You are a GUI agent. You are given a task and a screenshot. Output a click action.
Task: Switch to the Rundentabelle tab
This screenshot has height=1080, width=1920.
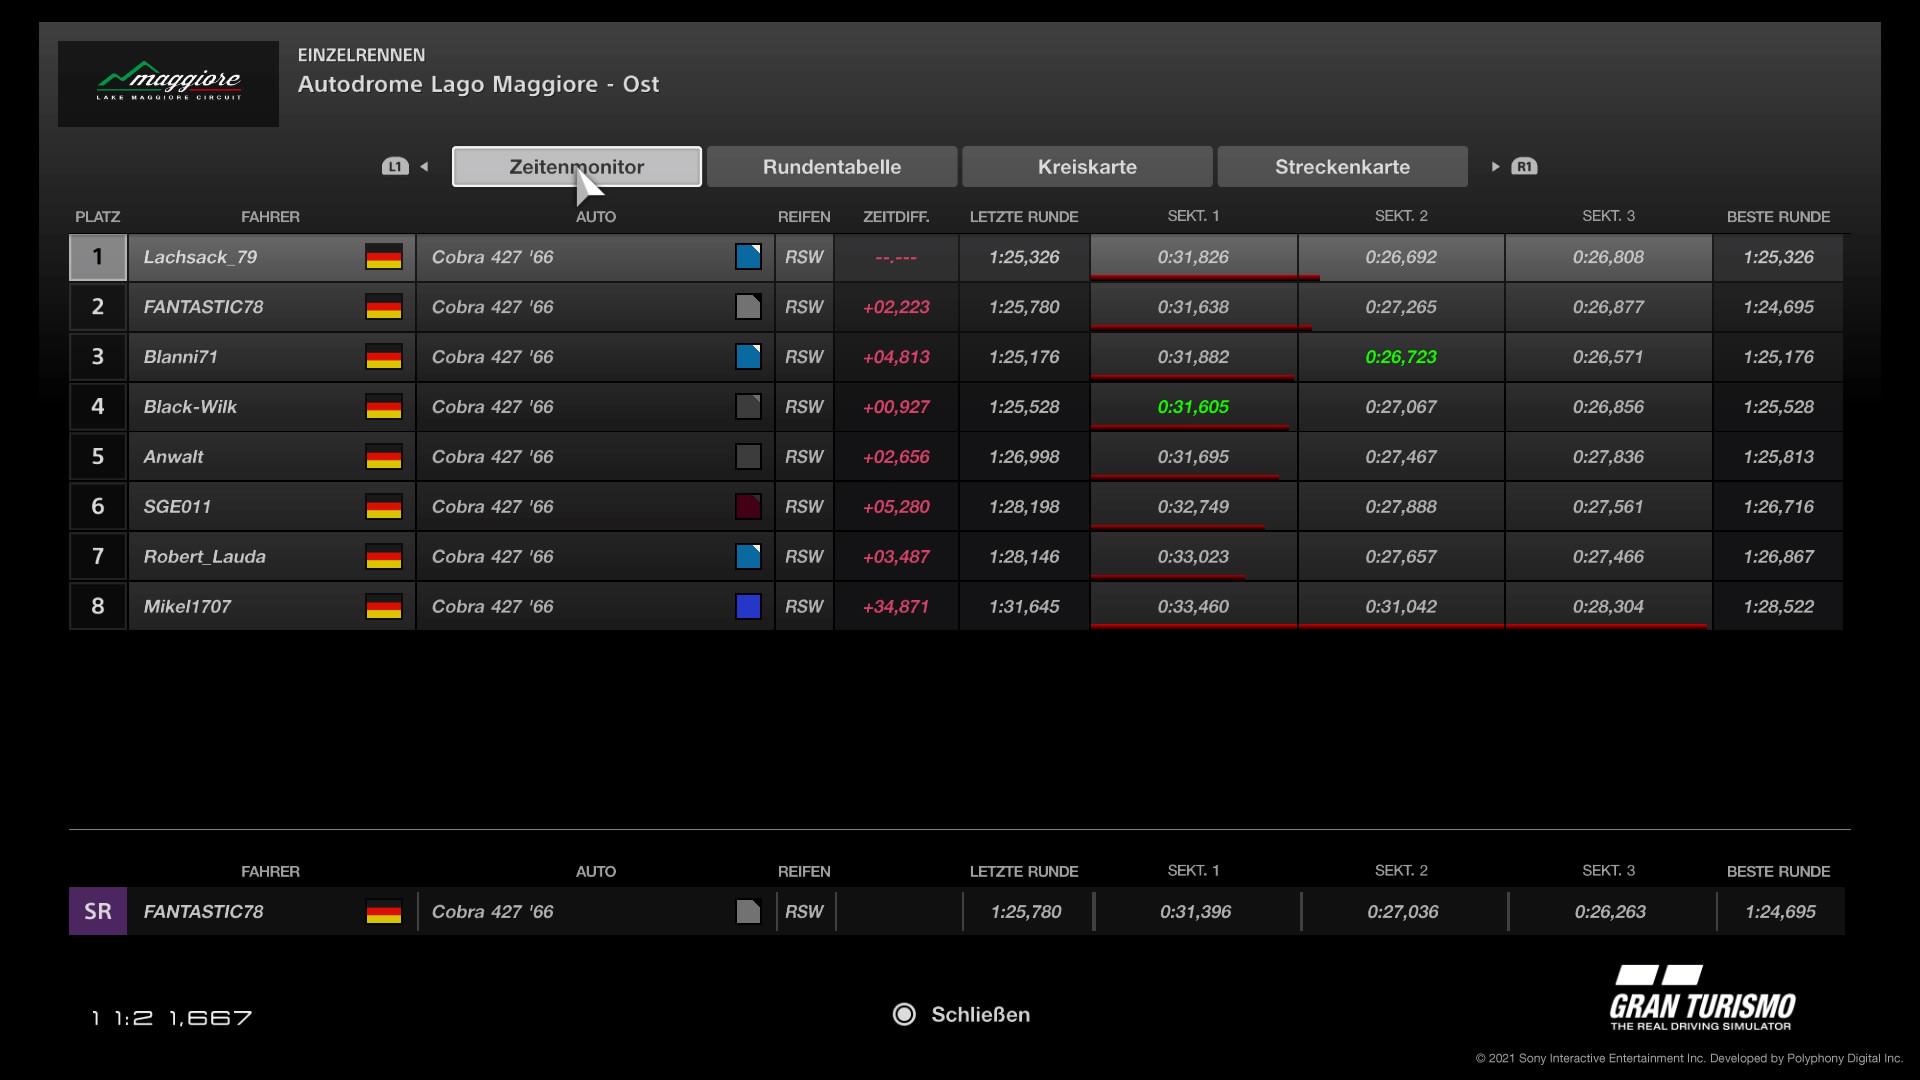(x=831, y=167)
